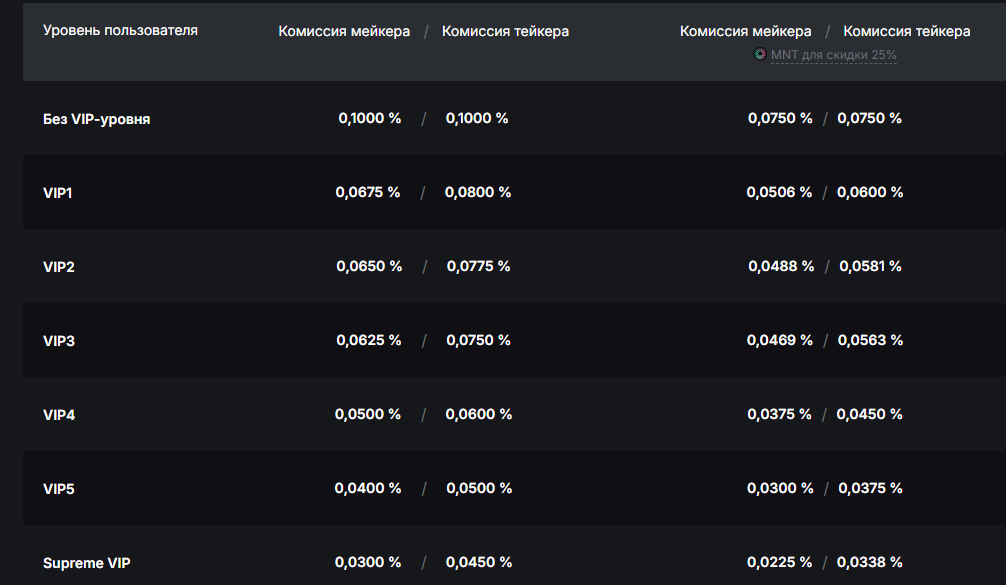Select the 'Без VIP-уровня' row label
This screenshot has height=585, width=1006.
(97, 119)
